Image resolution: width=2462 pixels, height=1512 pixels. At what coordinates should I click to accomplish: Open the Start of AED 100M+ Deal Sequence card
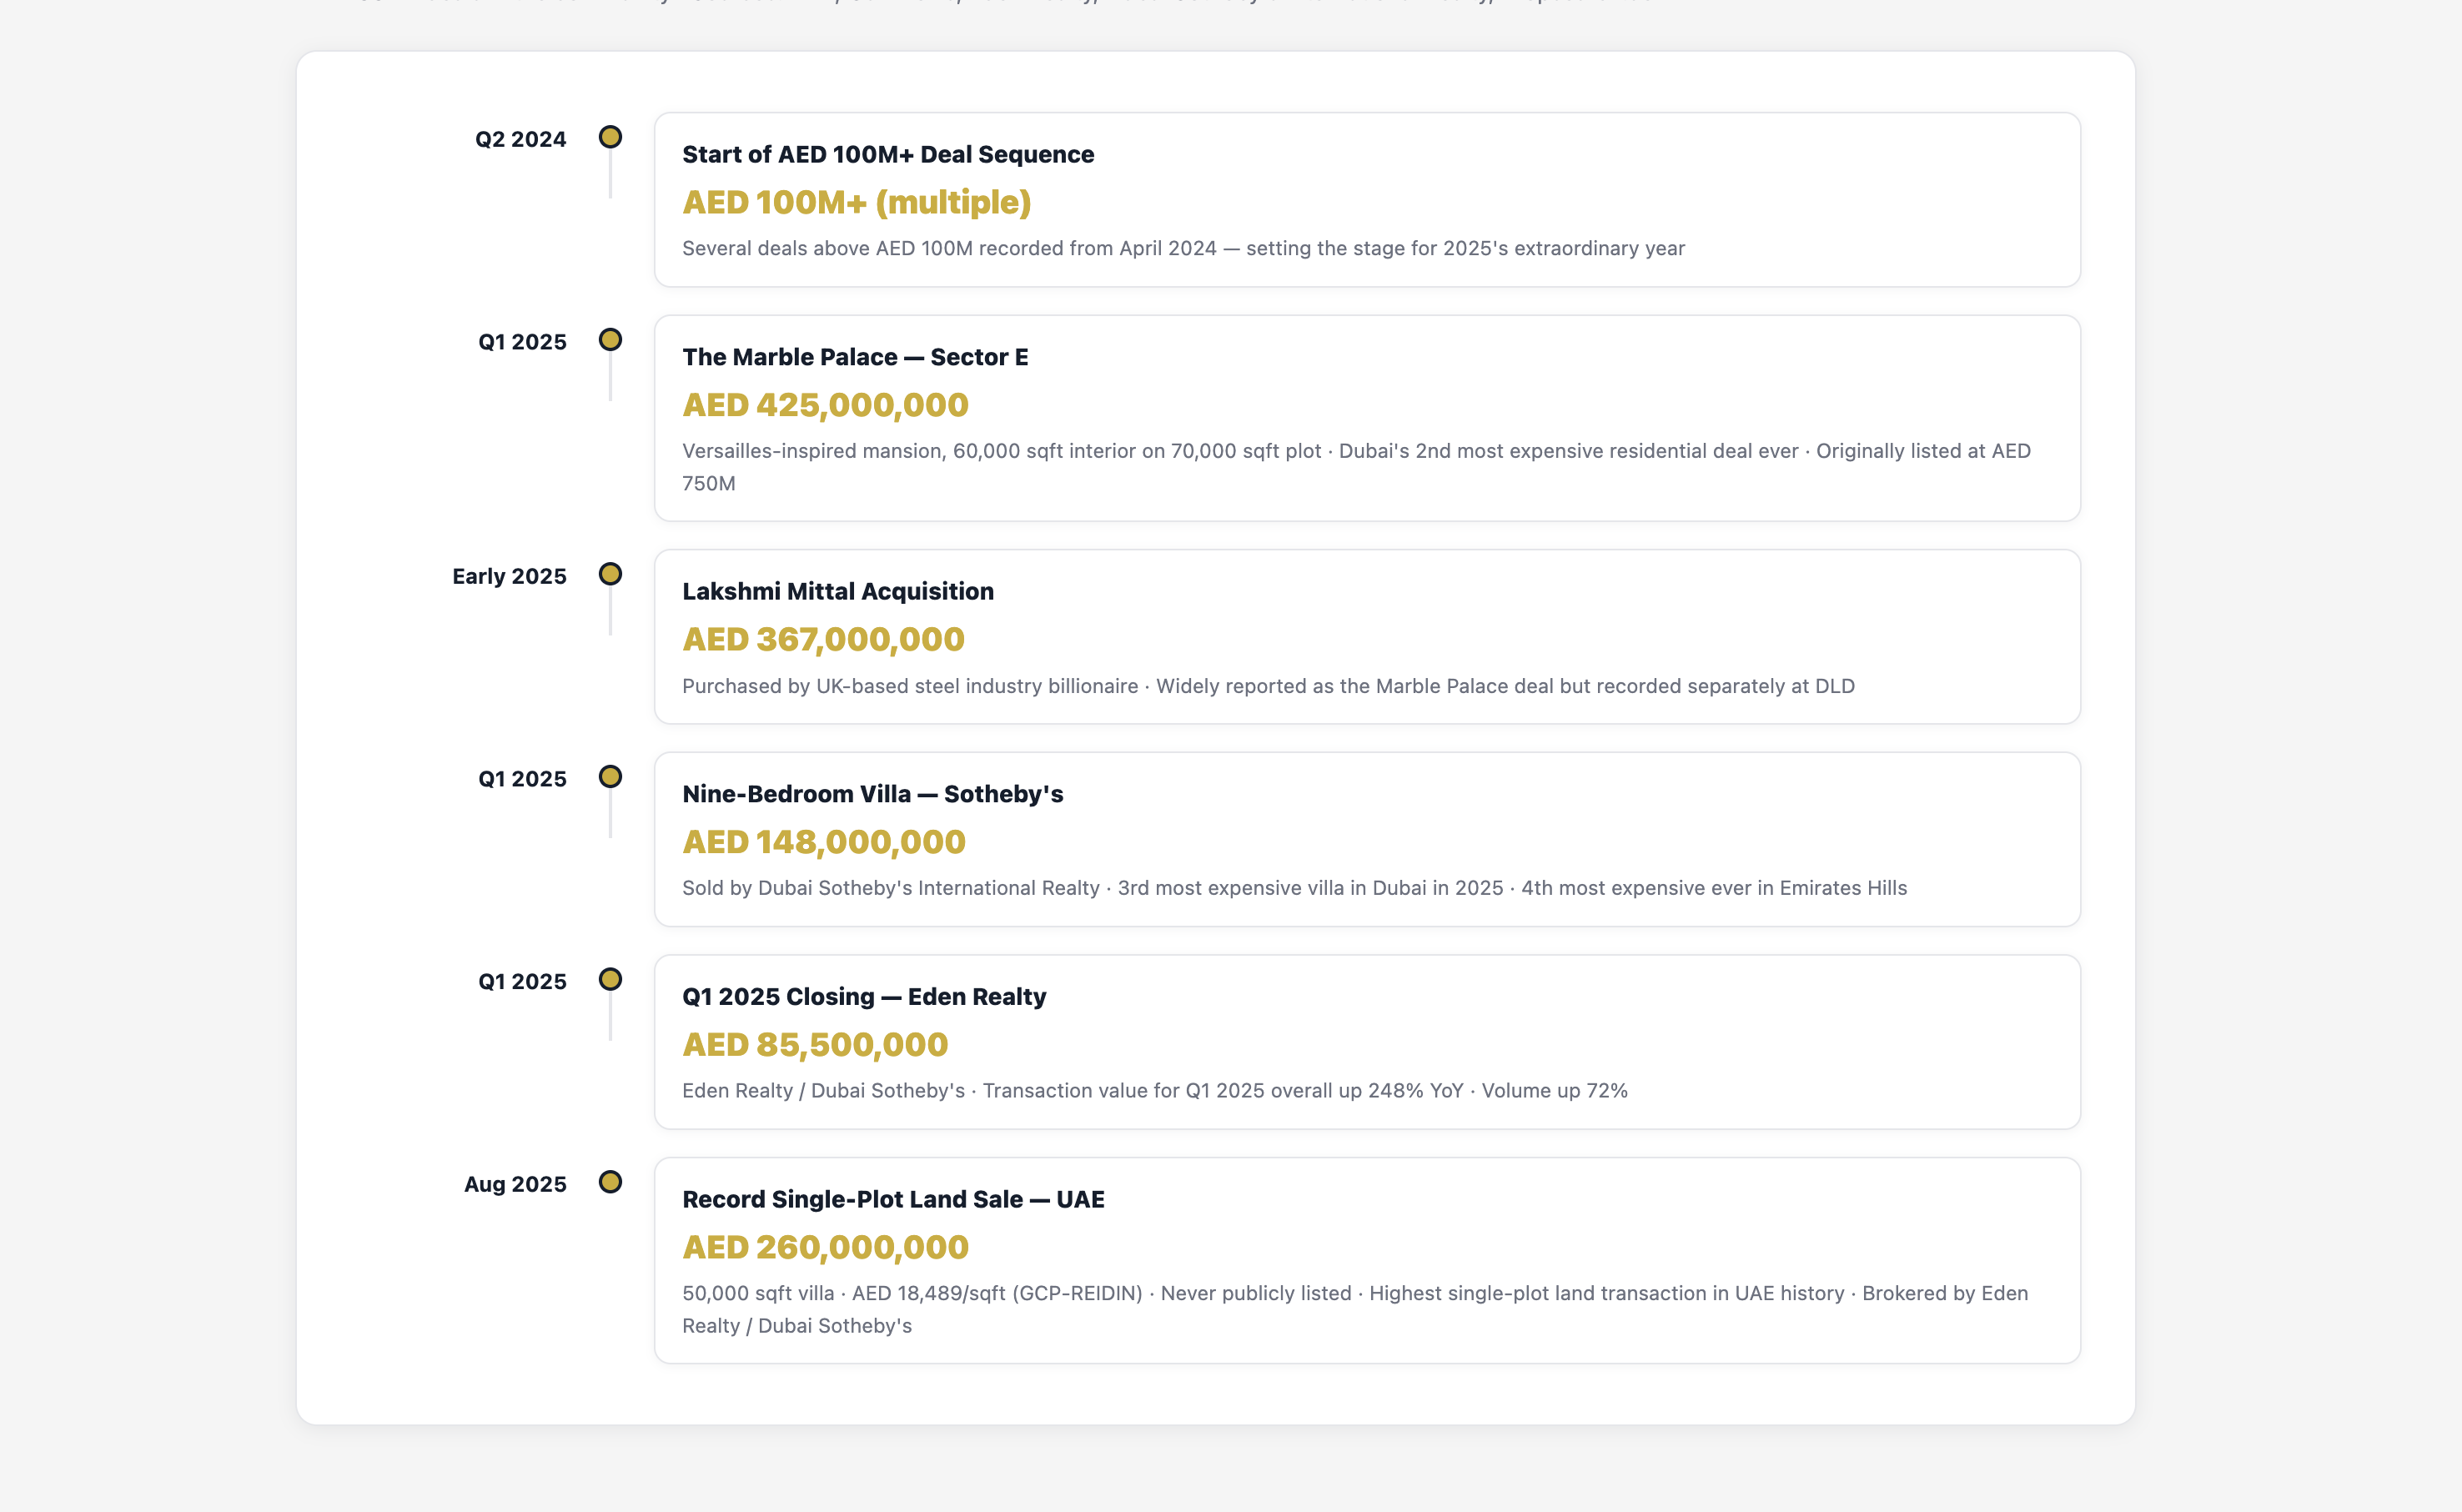(x=887, y=155)
